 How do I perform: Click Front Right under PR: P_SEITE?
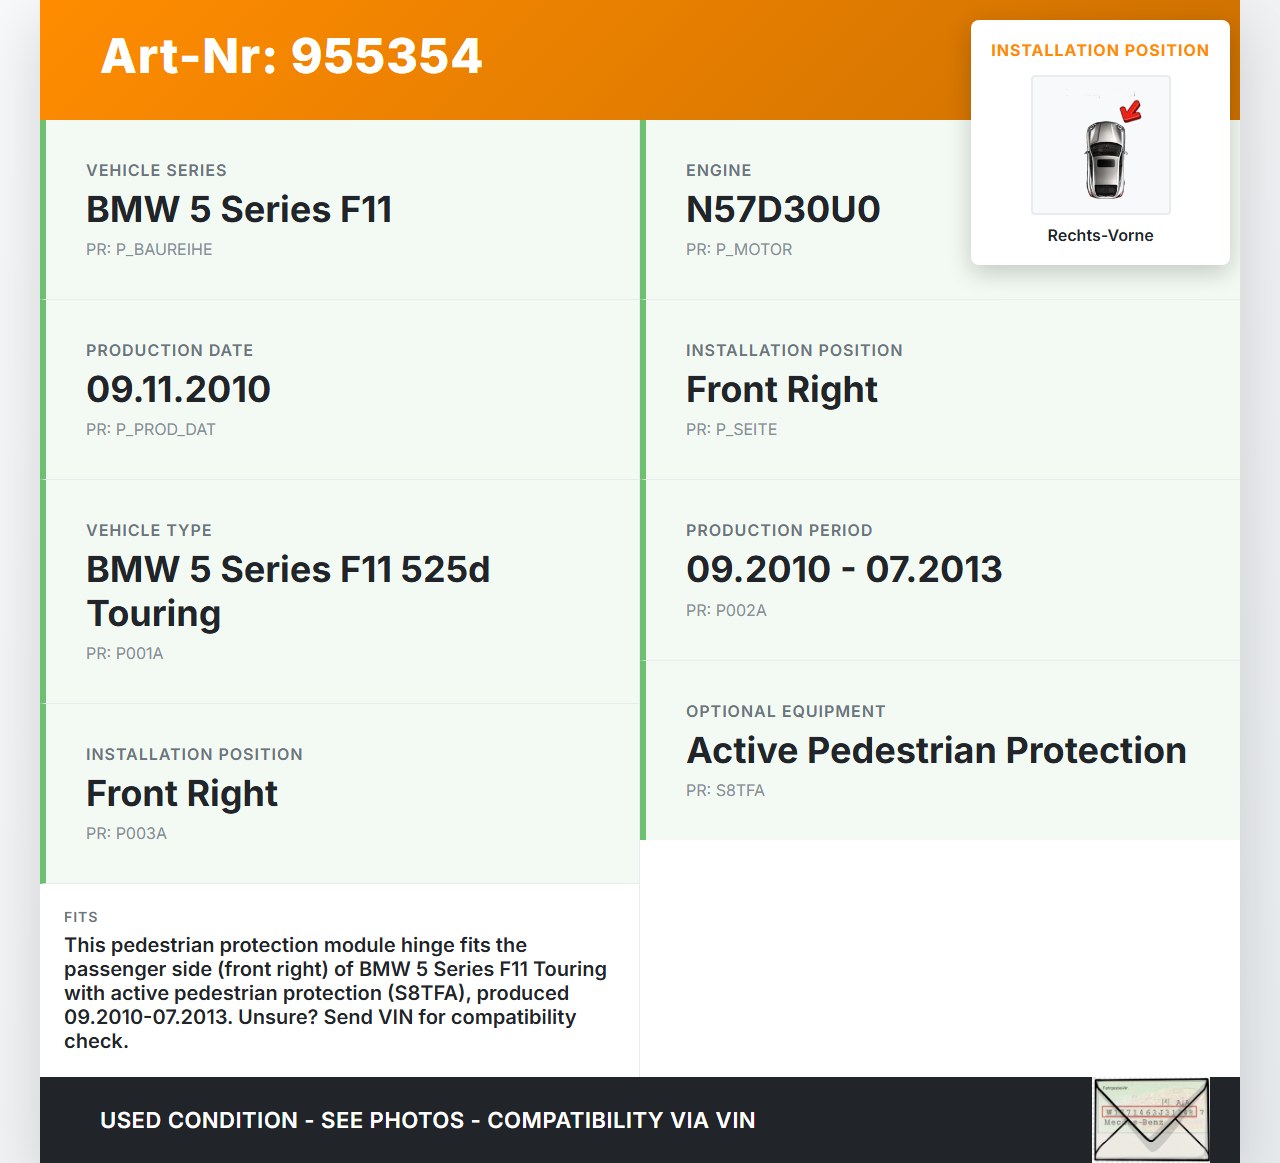click(781, 389)
